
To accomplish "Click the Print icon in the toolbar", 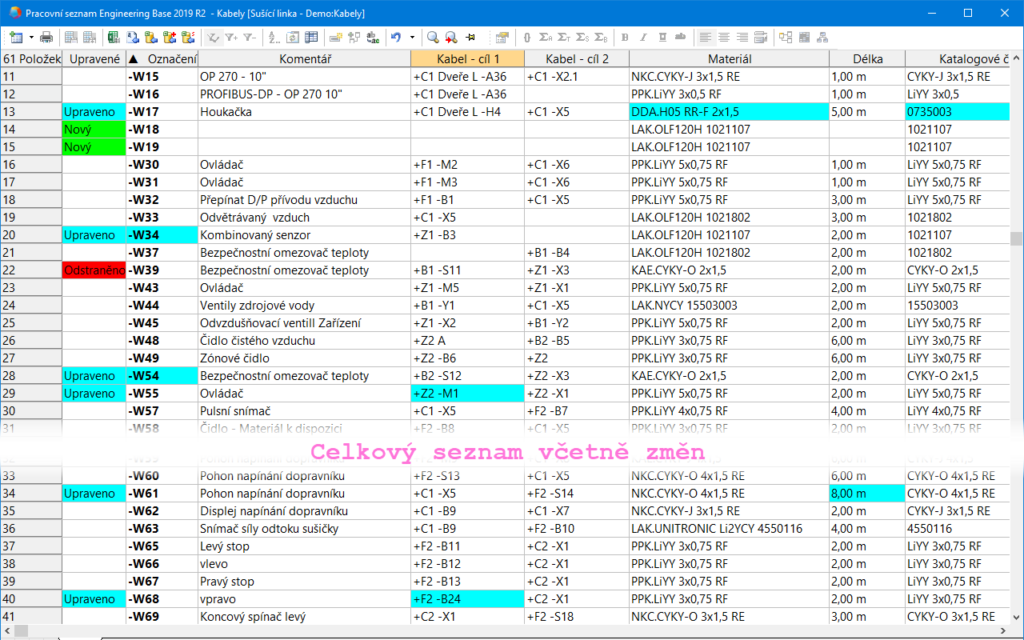I will pyautogui.click(x=46, y=37).
